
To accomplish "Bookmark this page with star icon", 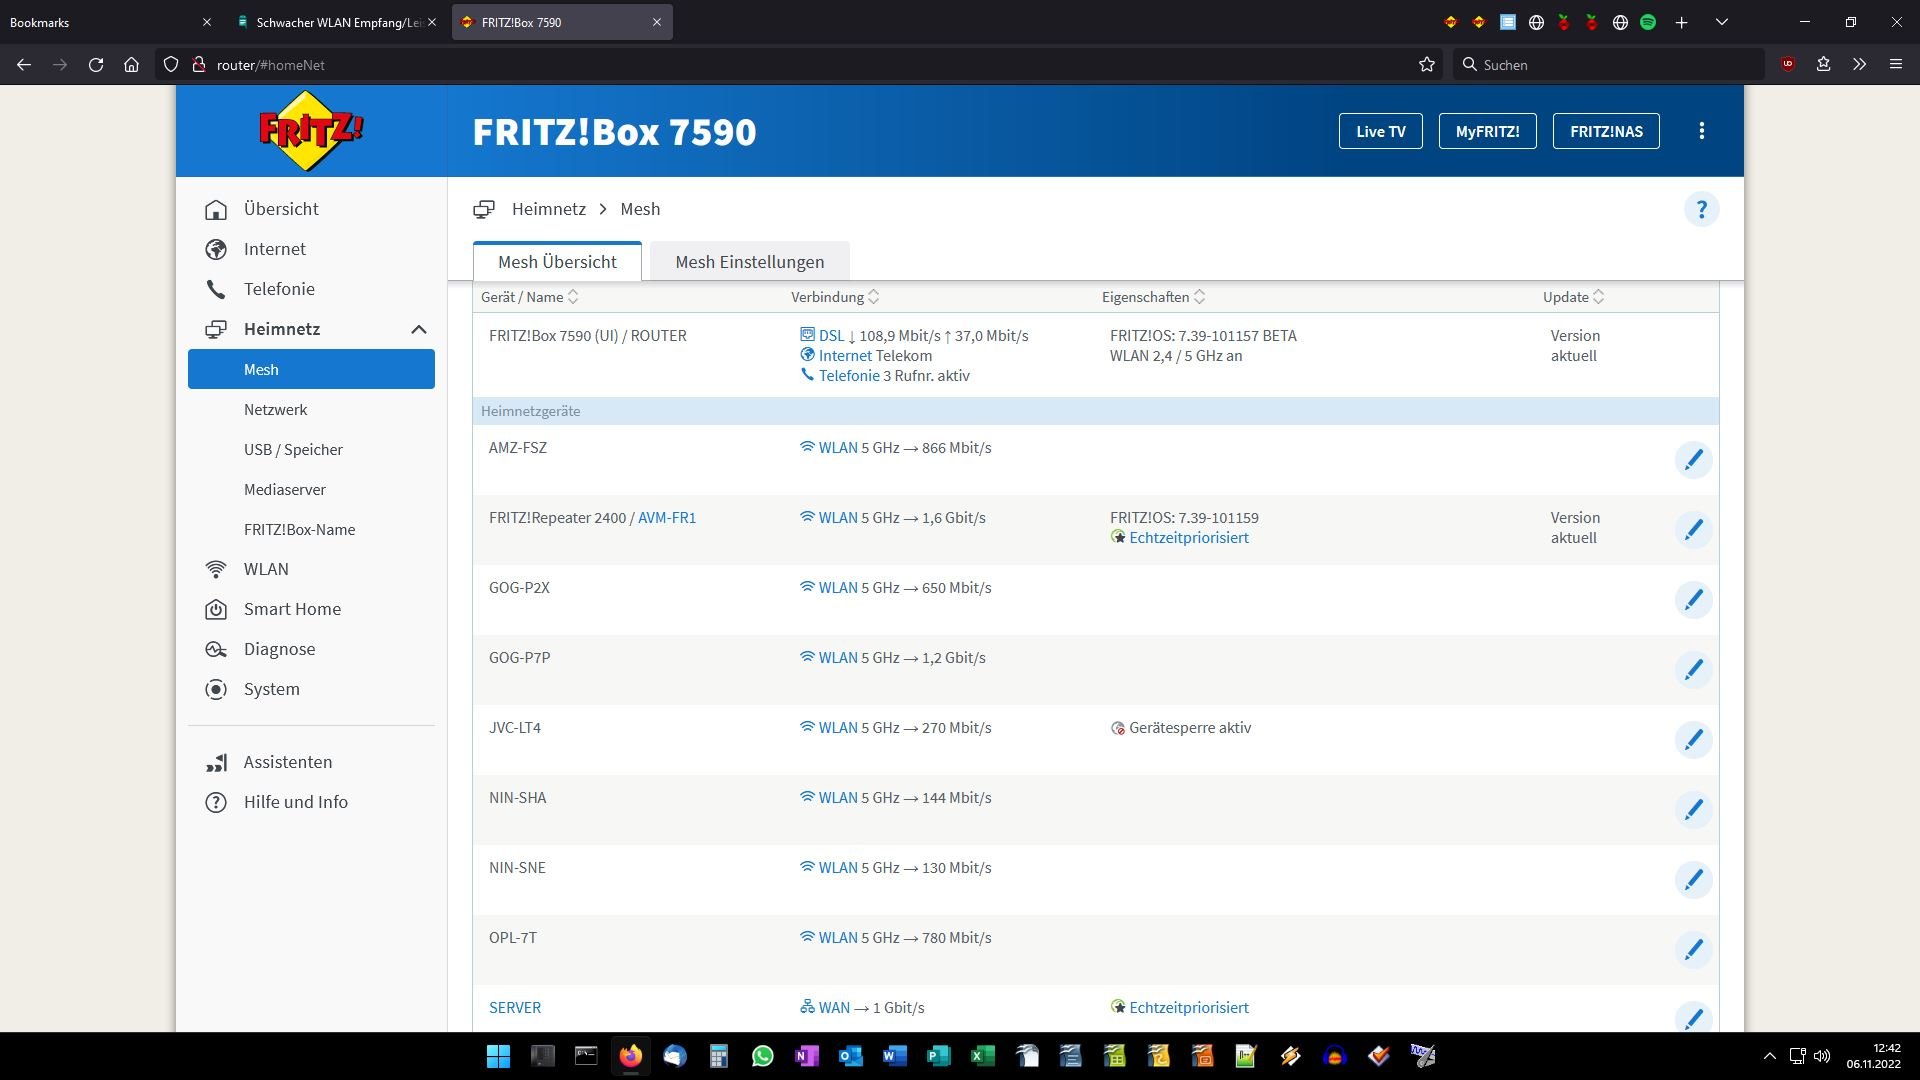I will [1426, 65].
